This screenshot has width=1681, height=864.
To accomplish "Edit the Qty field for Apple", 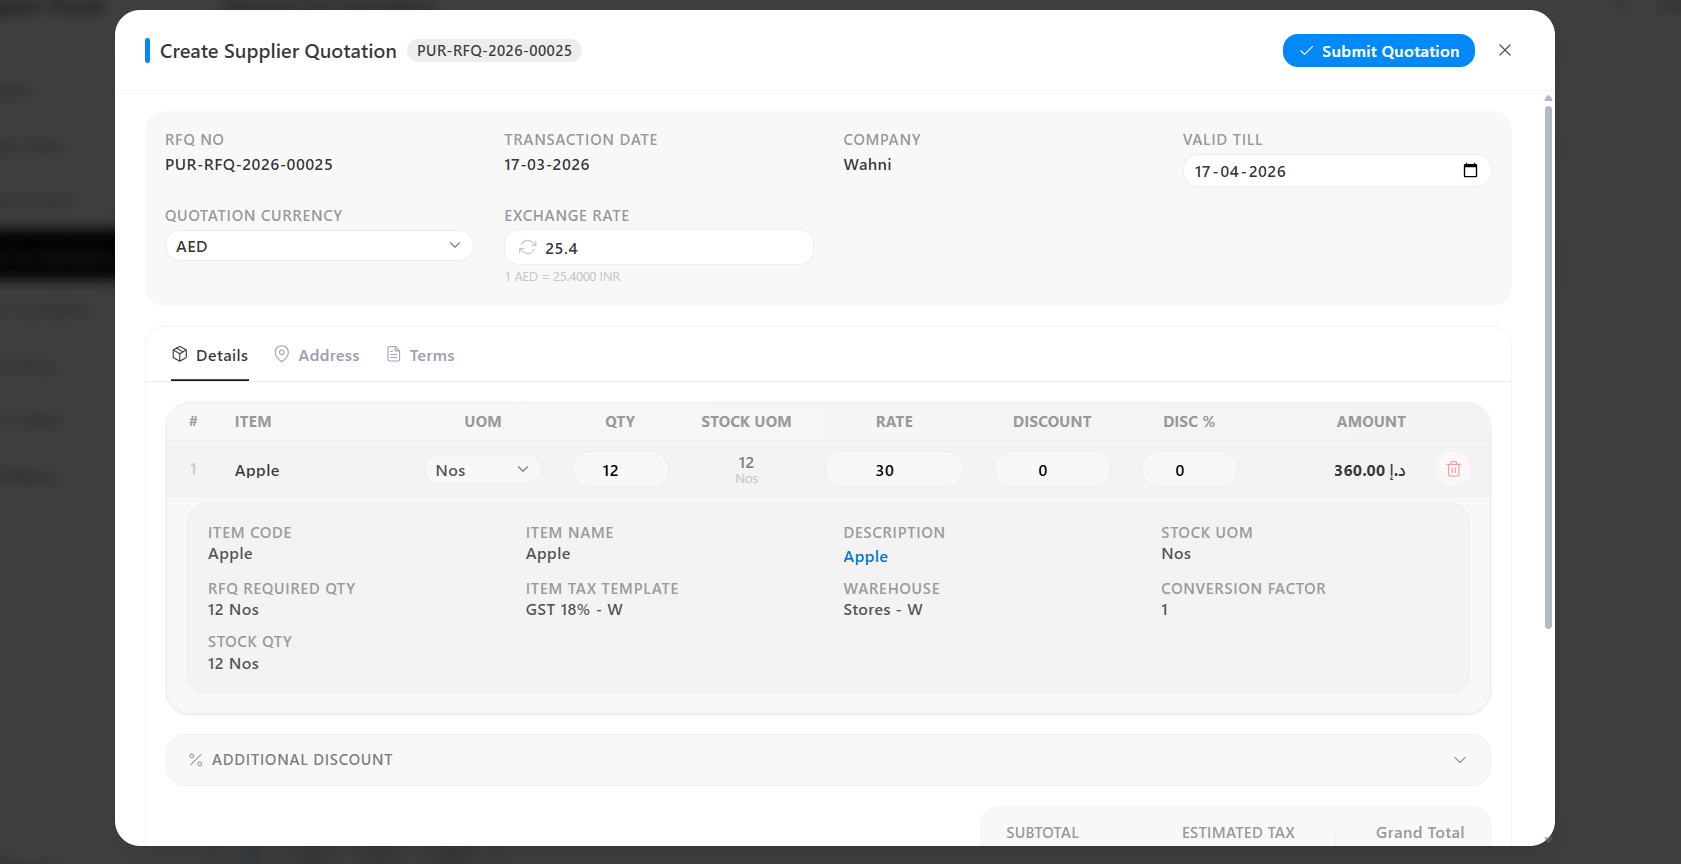I will (620, 470).
